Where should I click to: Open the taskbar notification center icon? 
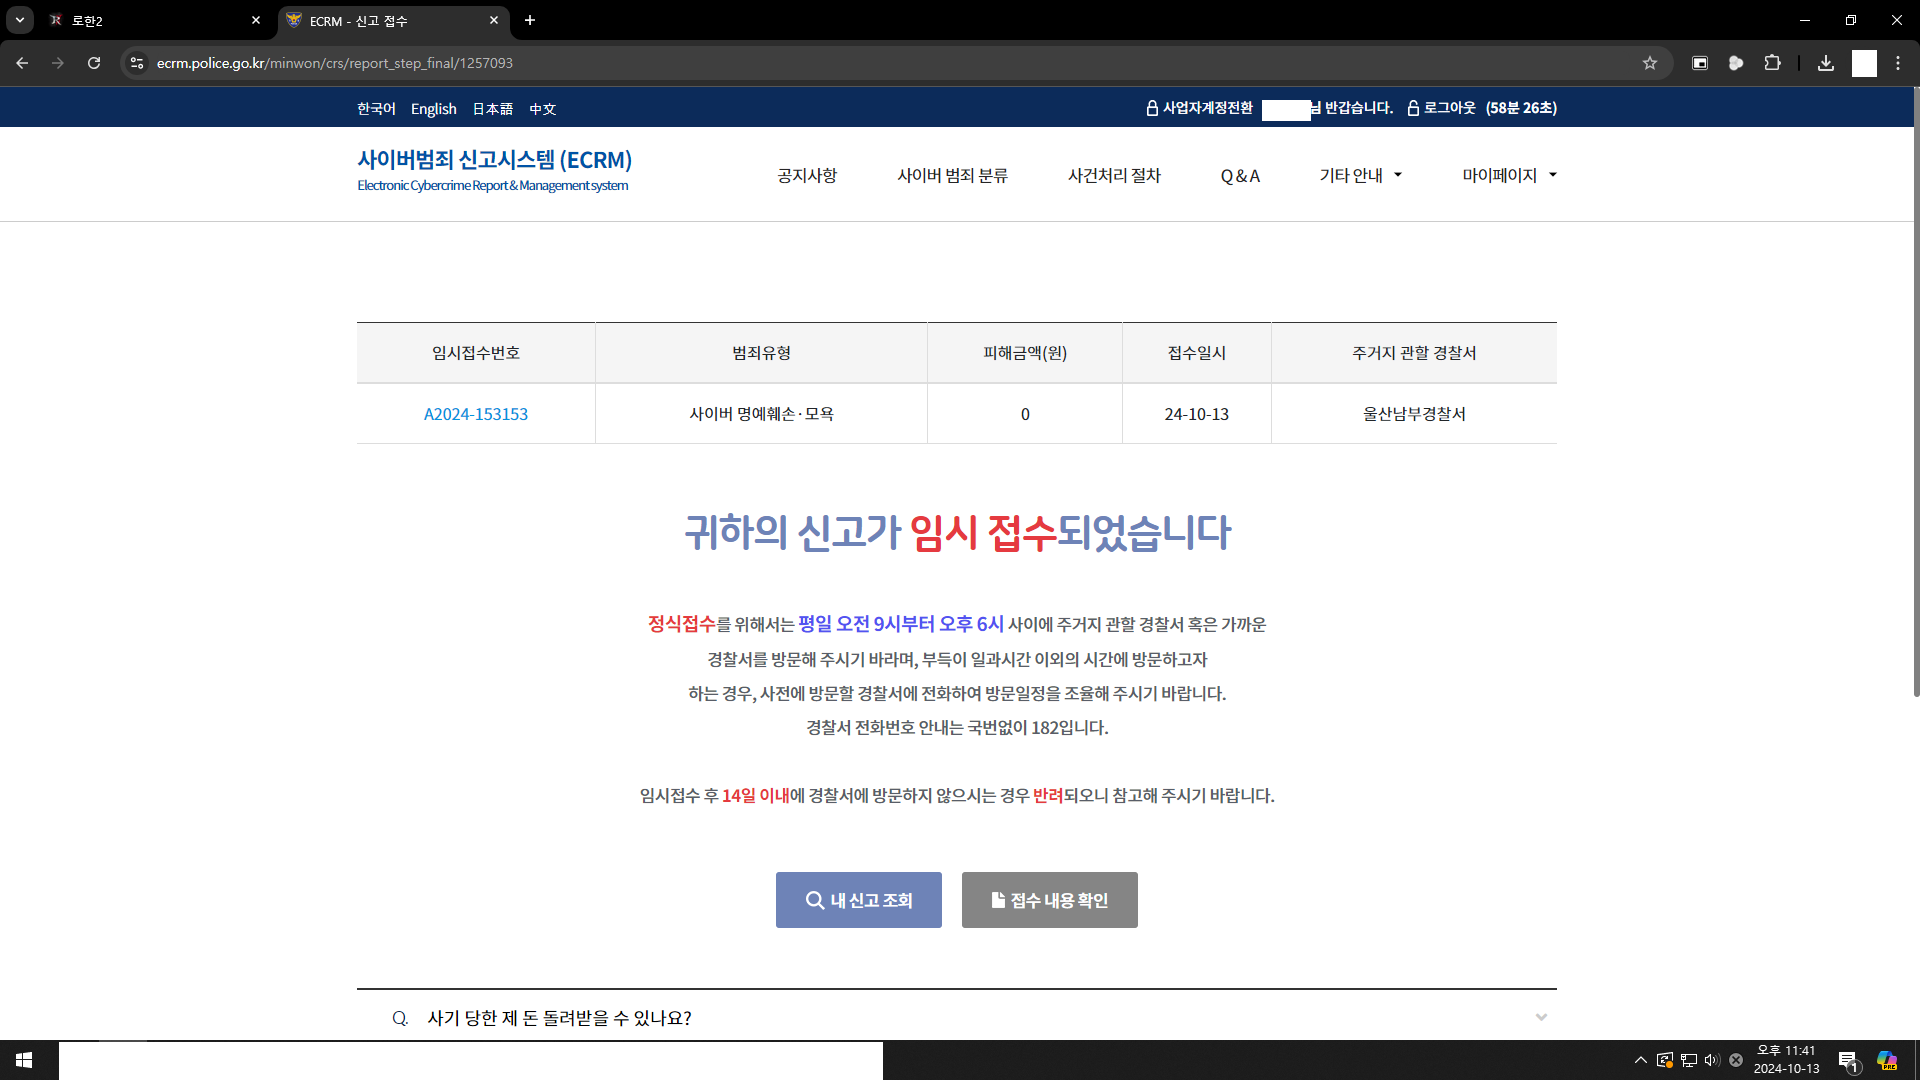(1847, 1060)
